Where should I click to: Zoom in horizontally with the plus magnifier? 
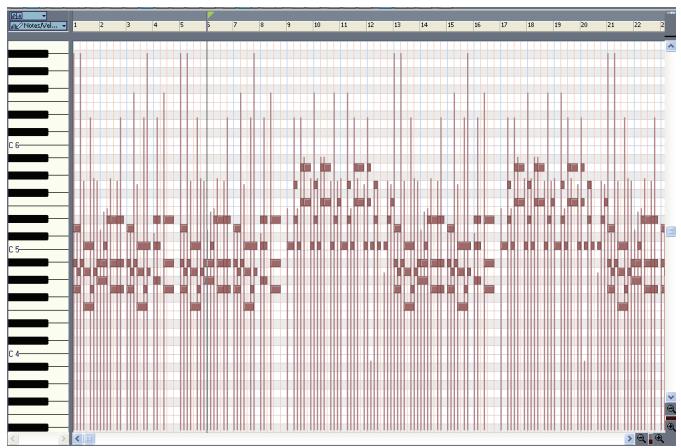pos(660,438)
